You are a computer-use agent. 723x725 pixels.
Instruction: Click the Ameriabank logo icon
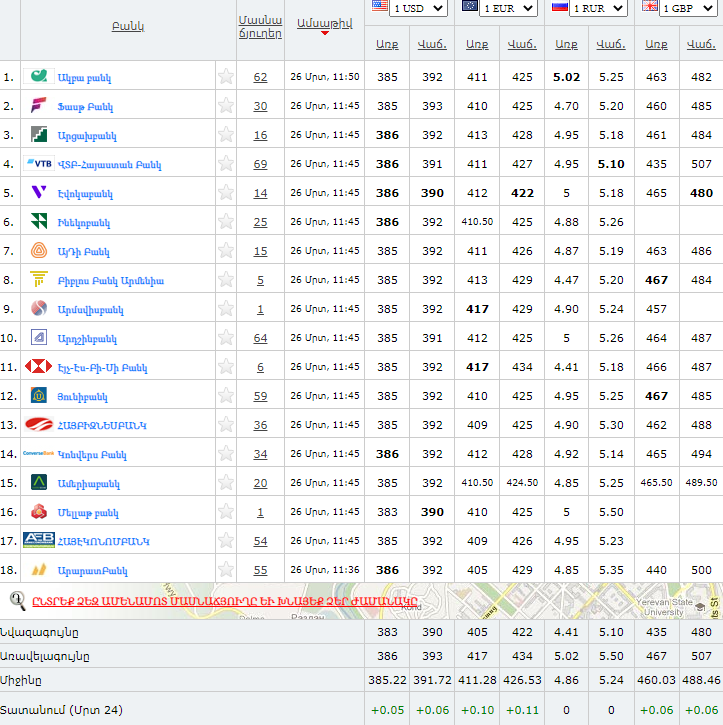click(x=39, y=482)
